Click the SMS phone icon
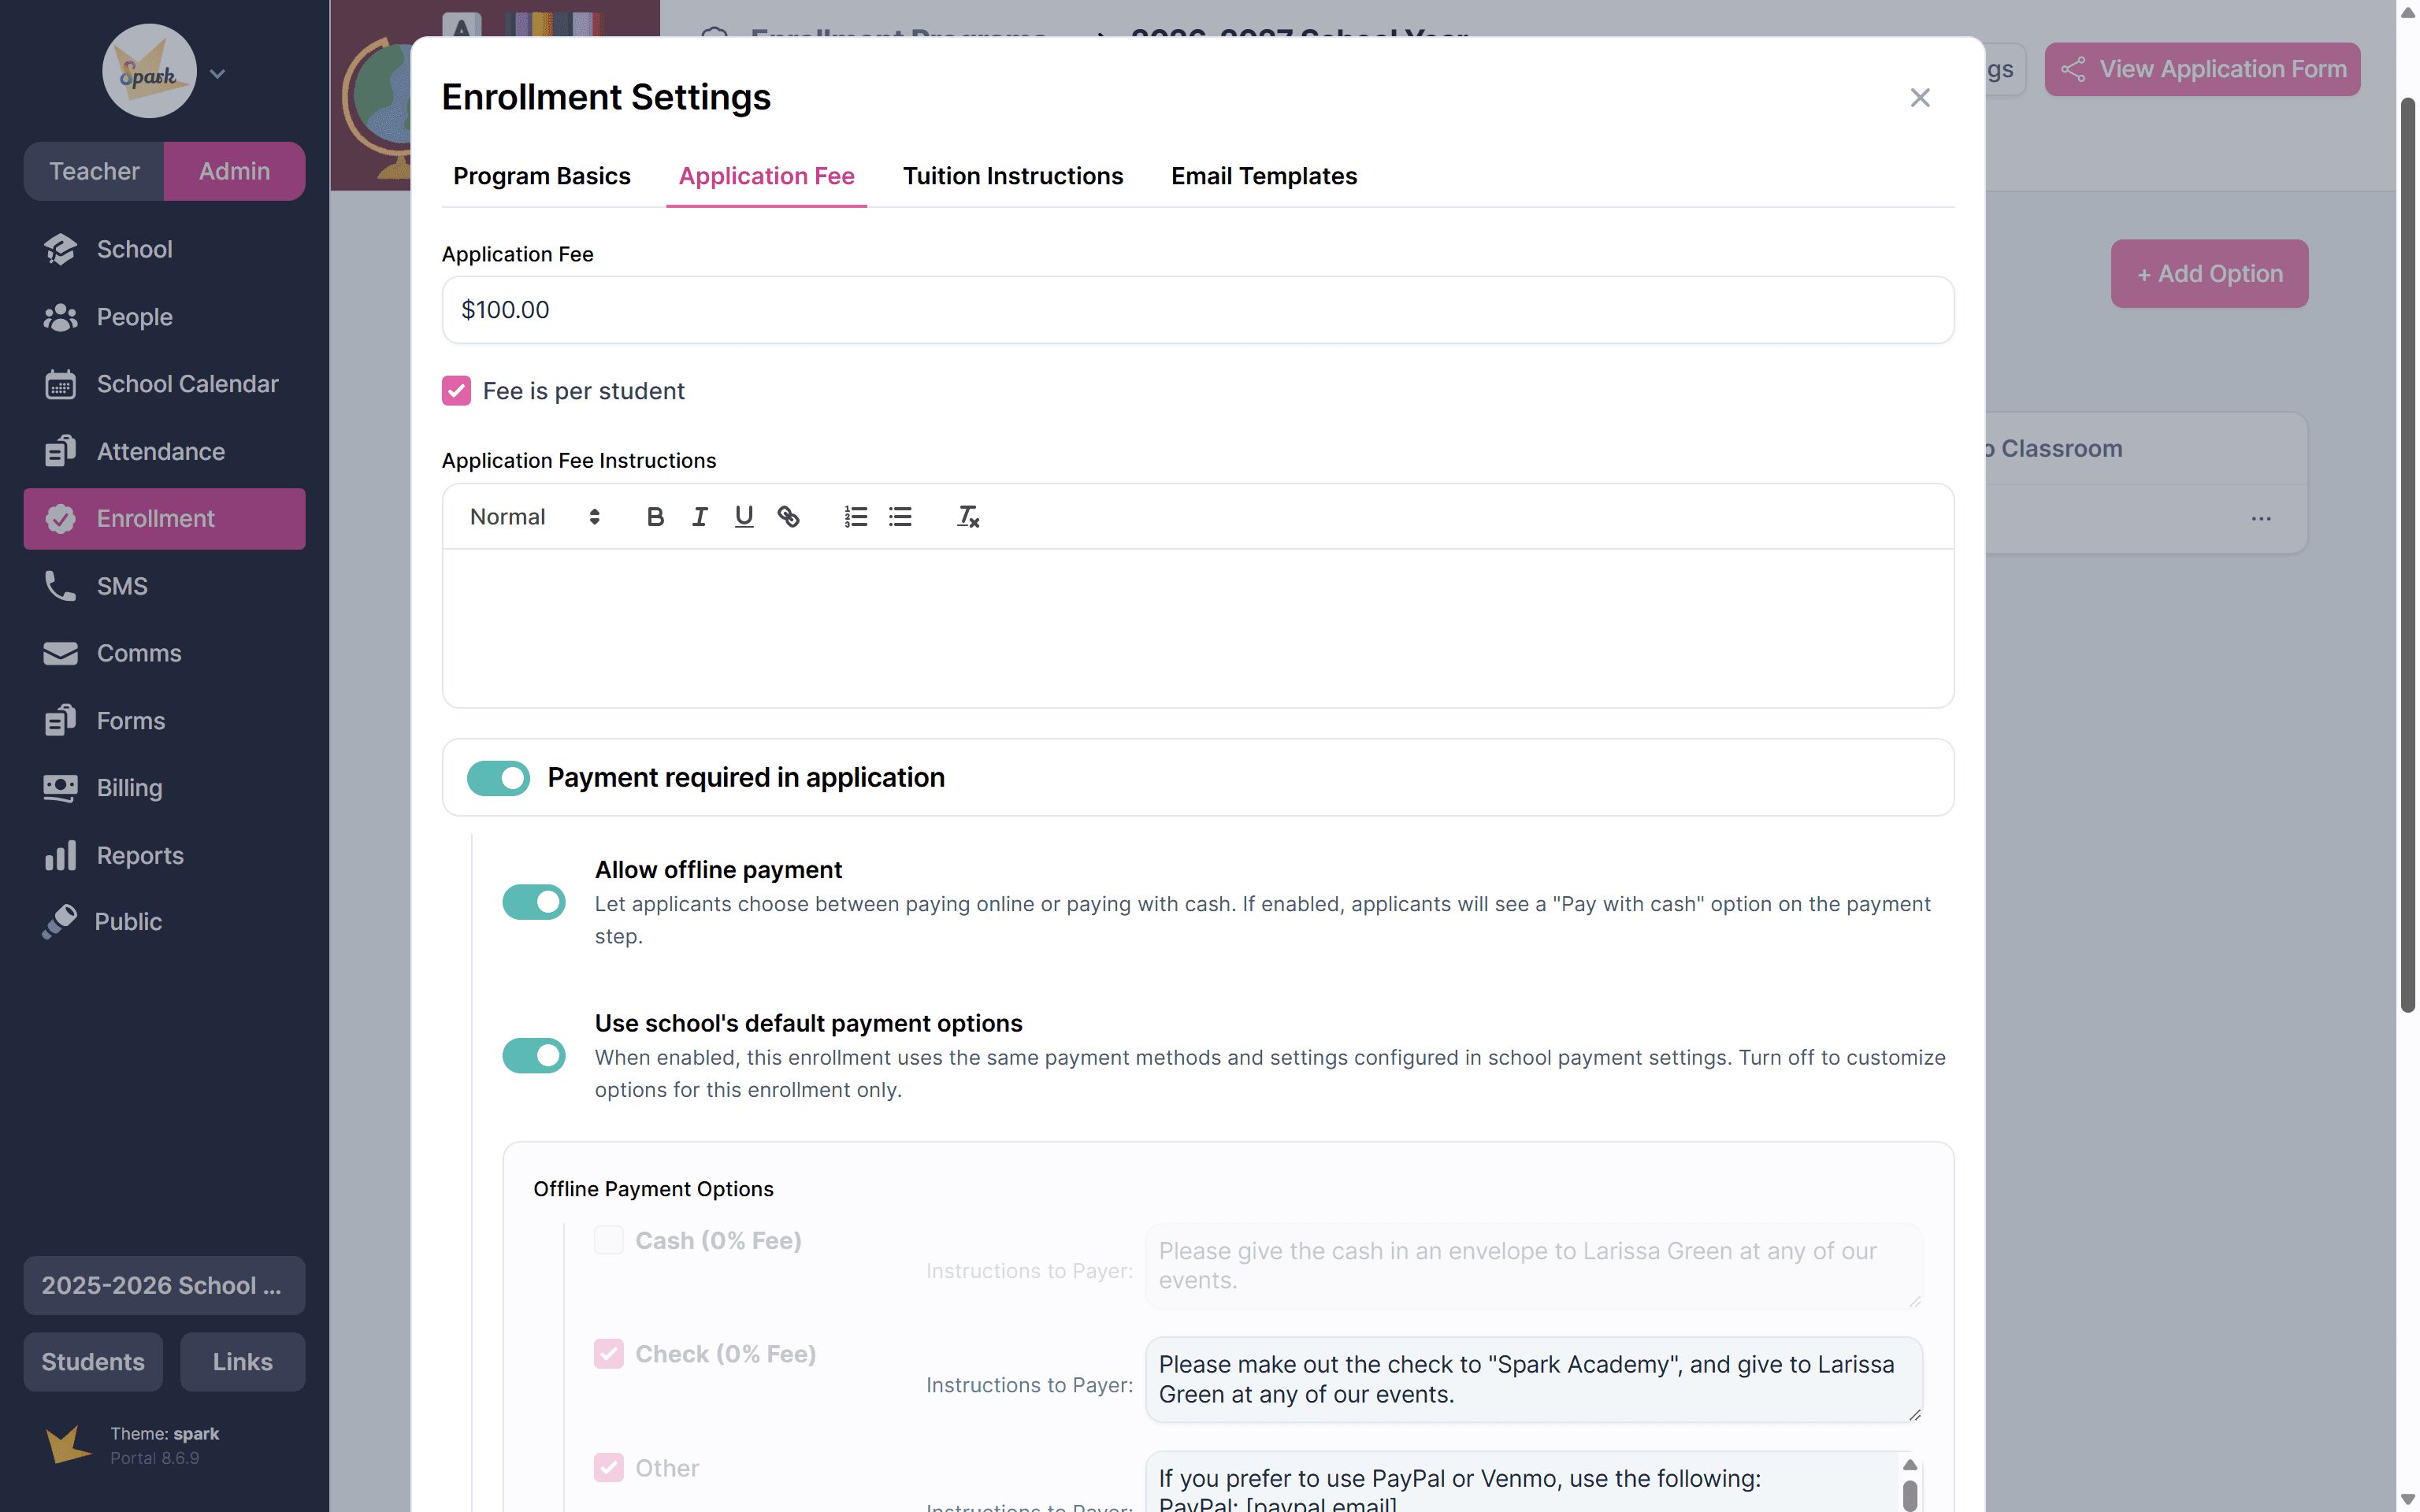The height and width of the screenshot is (1512, 2420). click(60, 586)
